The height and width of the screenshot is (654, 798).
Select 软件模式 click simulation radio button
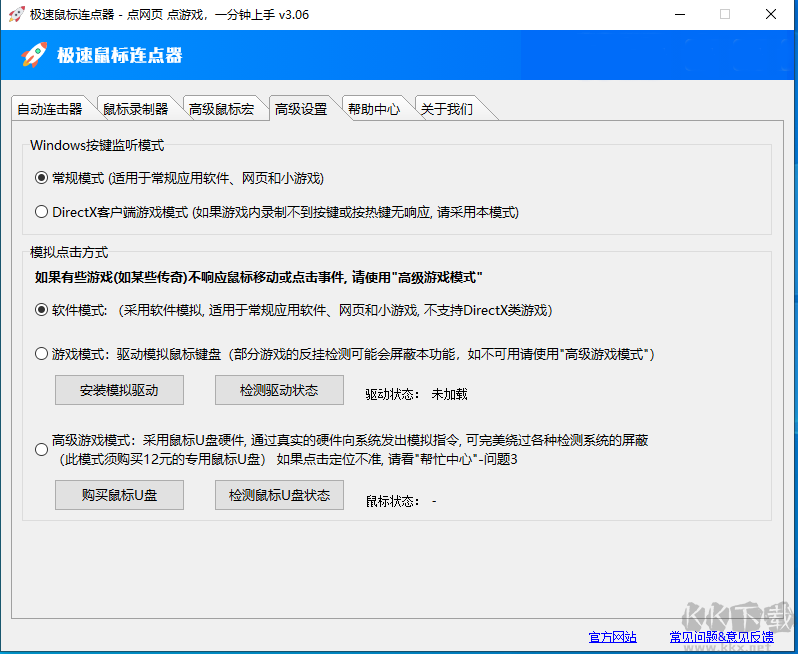tap(41, 310)
